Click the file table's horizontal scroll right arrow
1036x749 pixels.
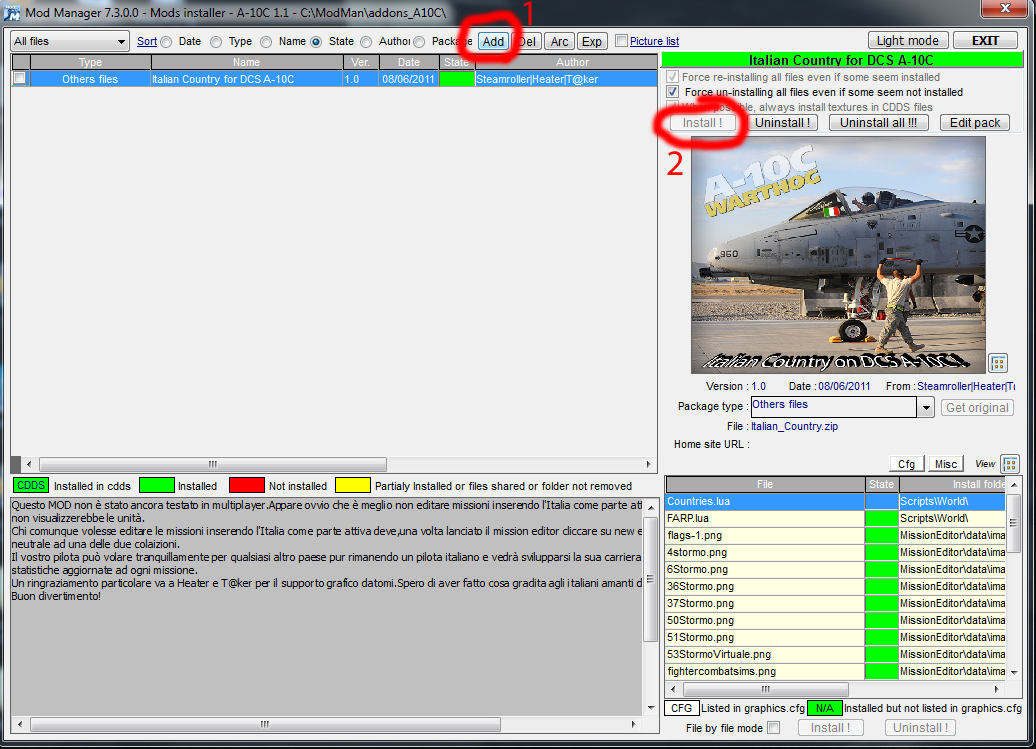point(997,689)
